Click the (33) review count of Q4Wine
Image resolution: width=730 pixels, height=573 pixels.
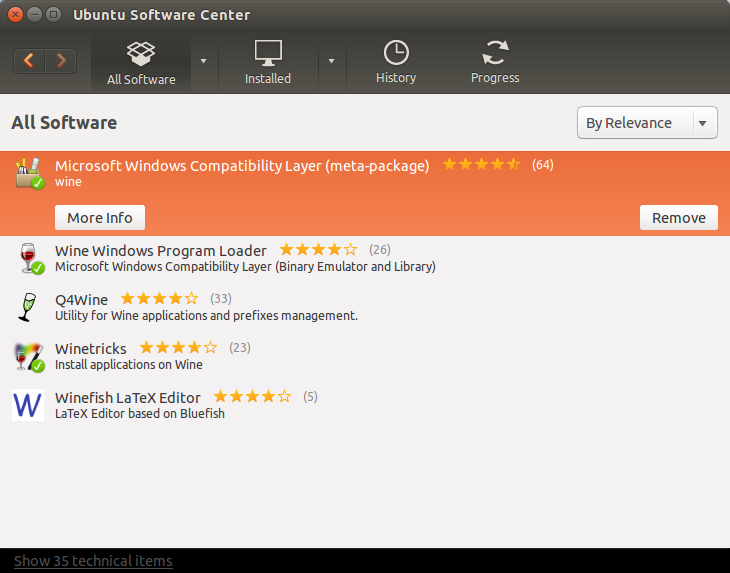(x=221, y=299)
